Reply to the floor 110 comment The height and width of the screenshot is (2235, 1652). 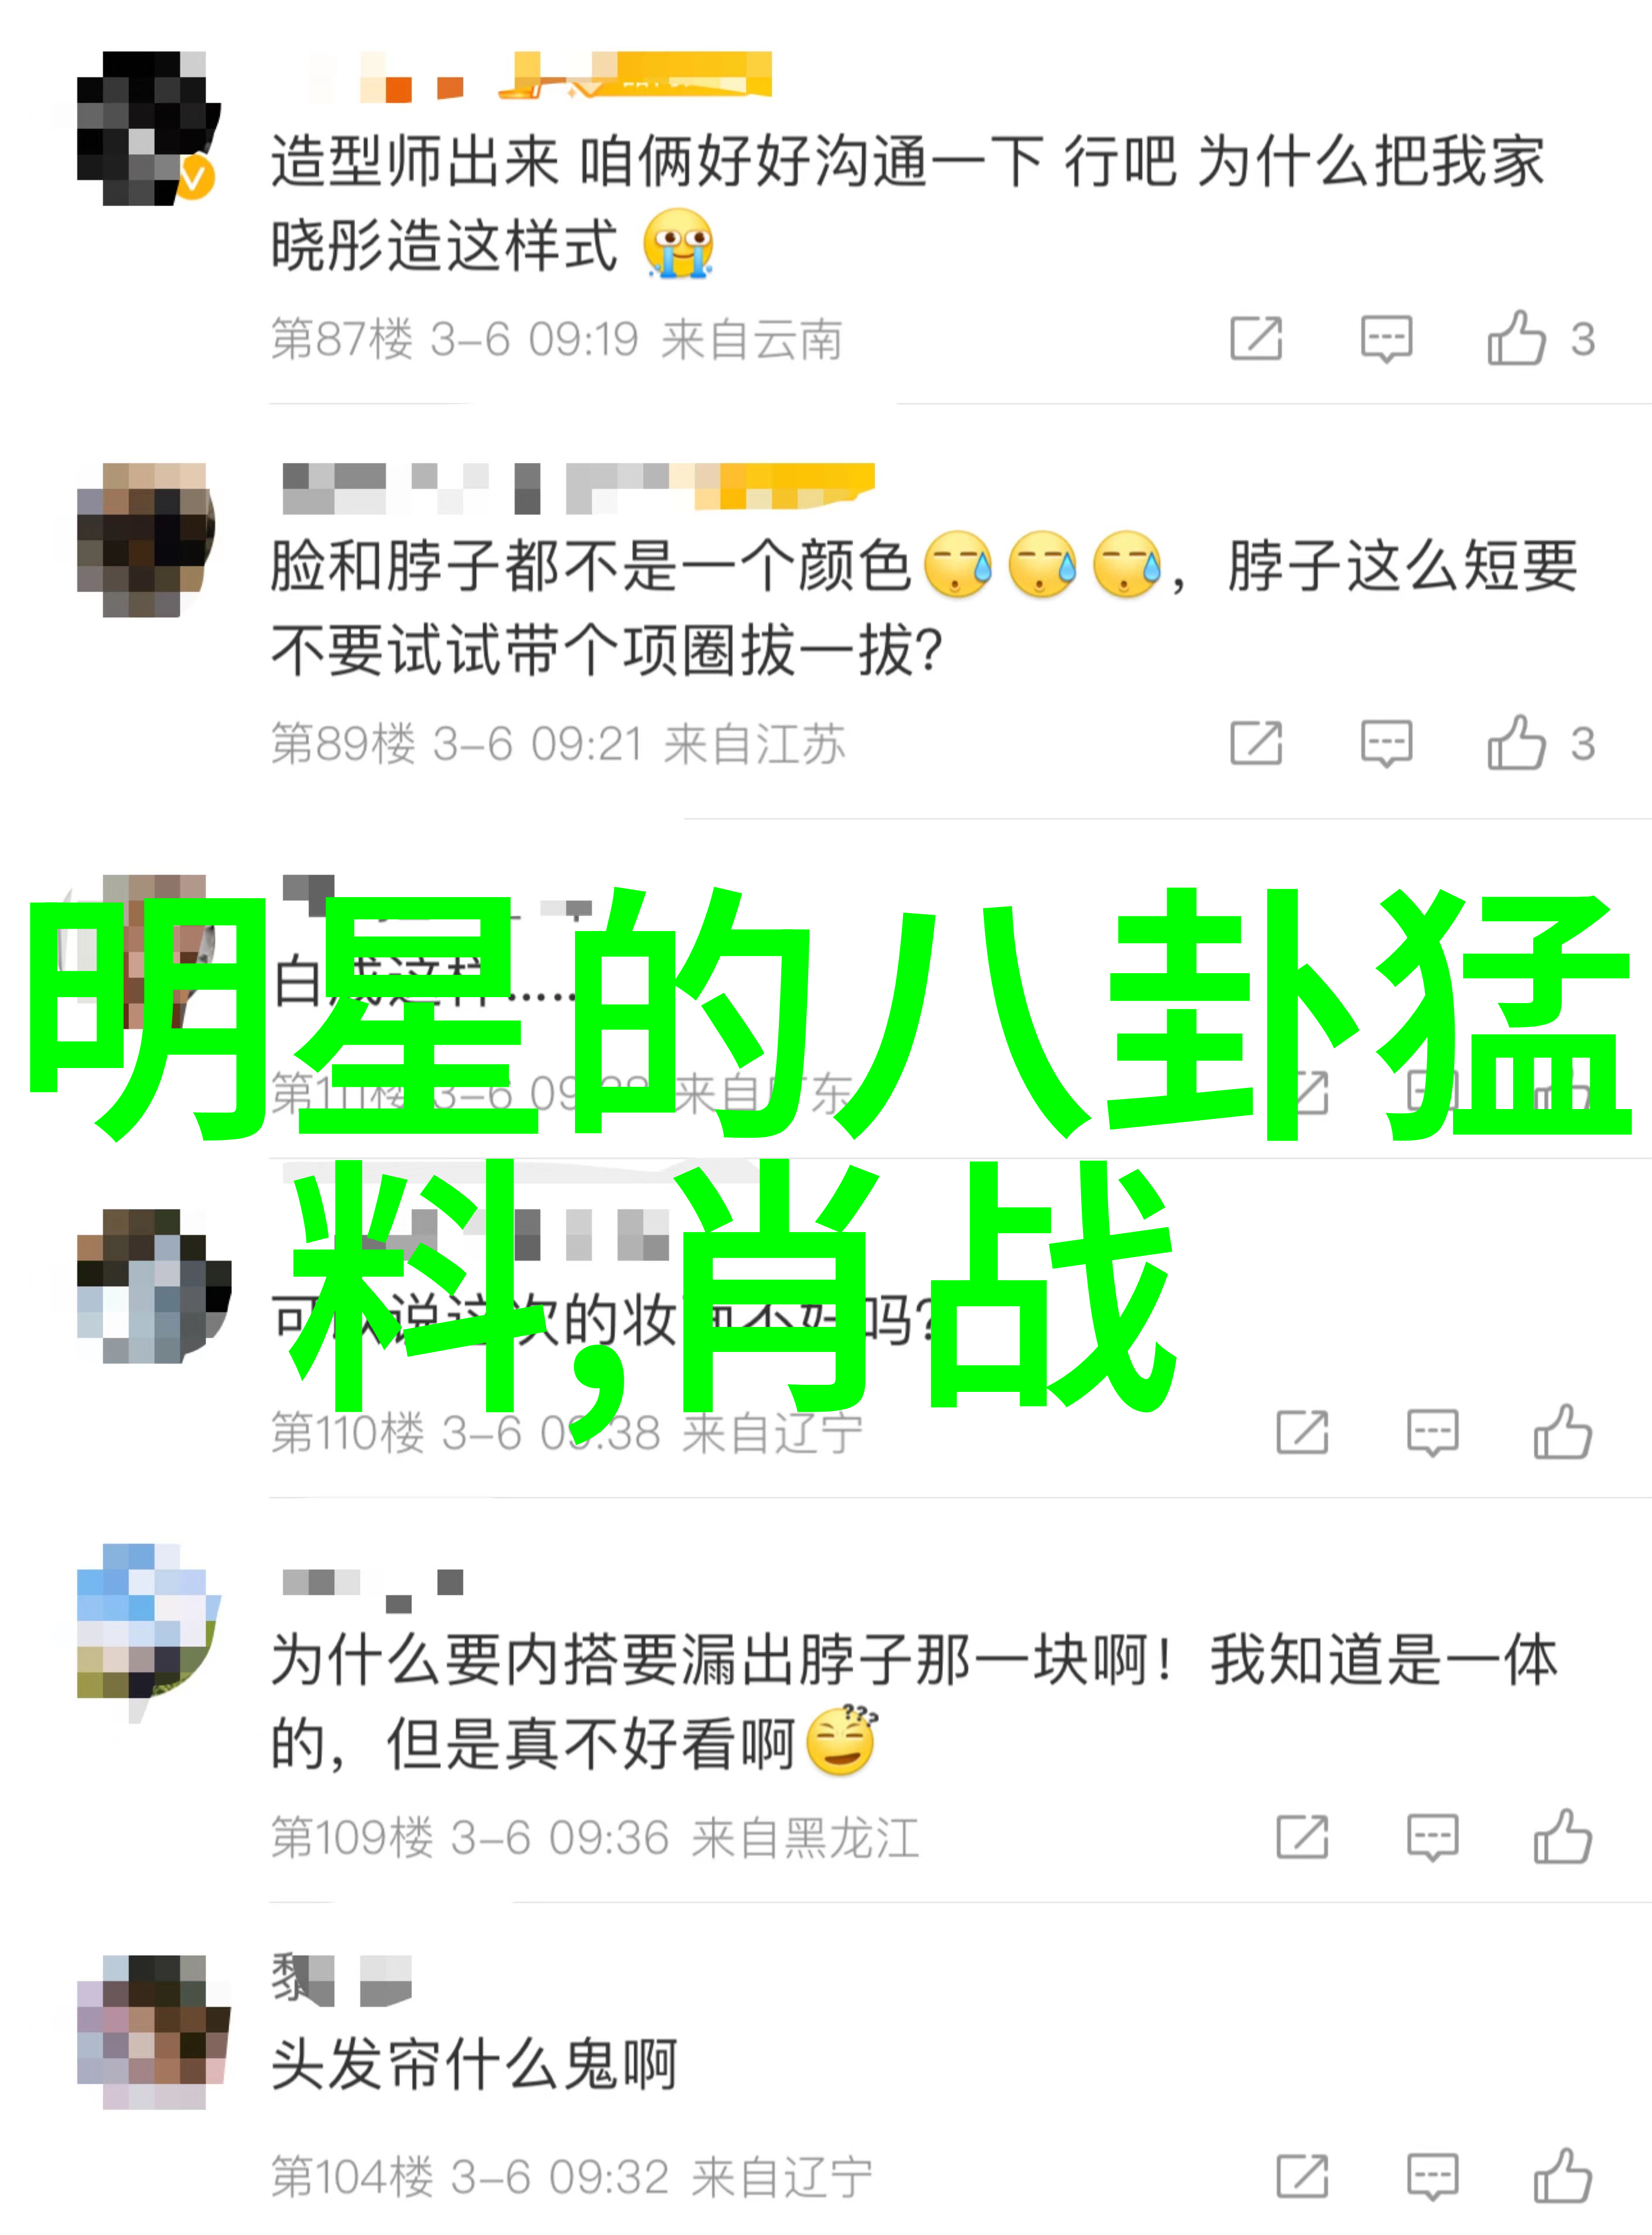pos(1432,1433)
